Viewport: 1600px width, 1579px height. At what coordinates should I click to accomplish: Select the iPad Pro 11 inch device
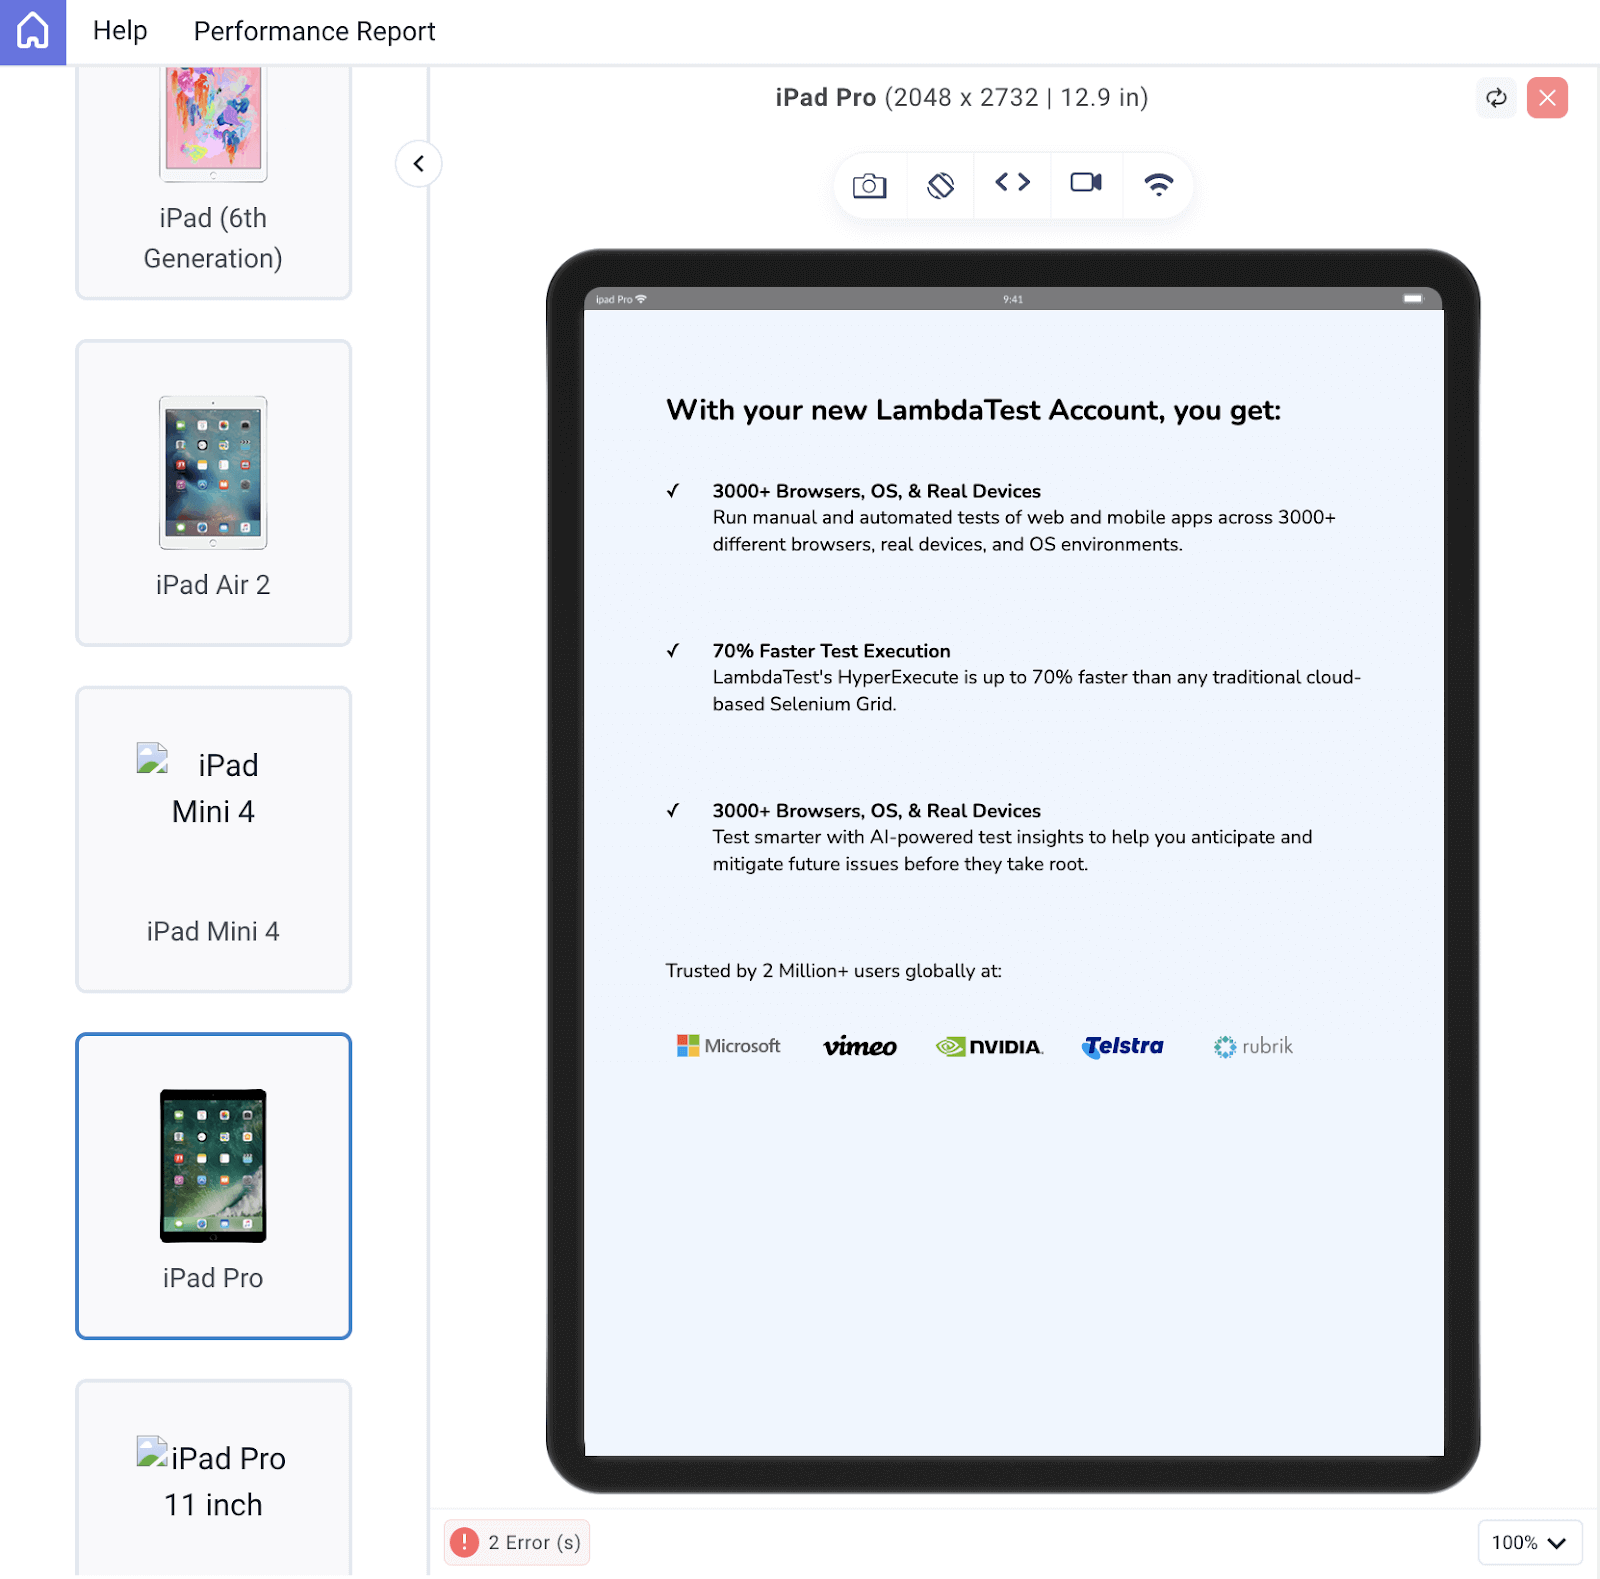tap(213, 1480)
